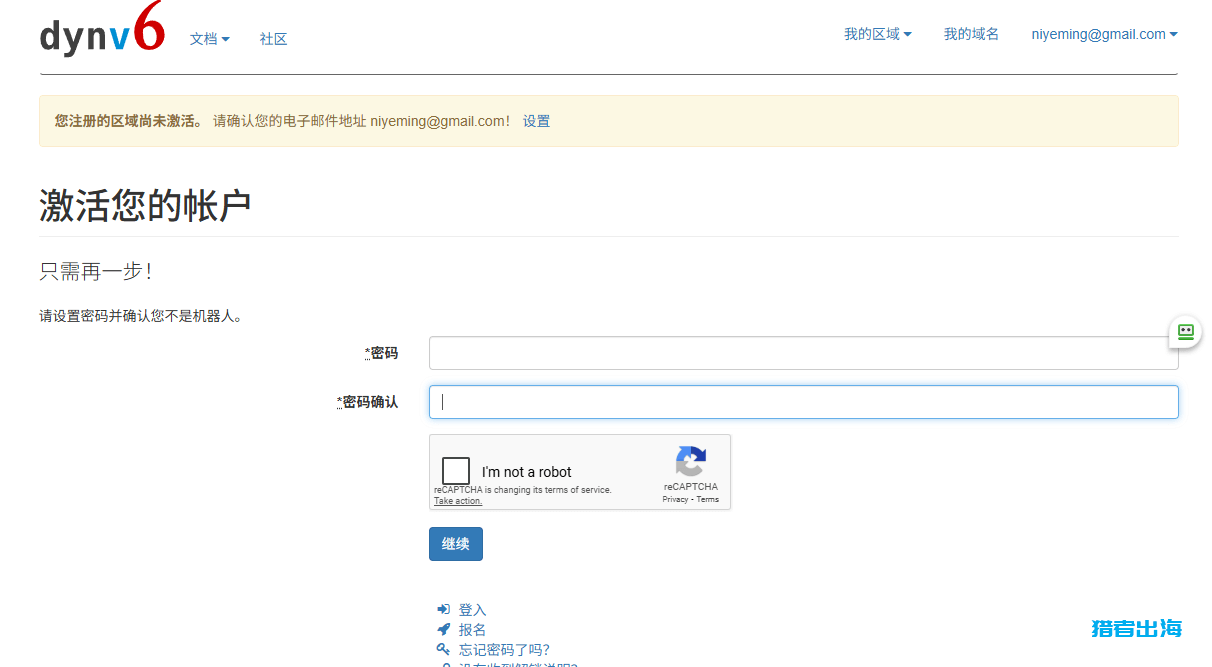Expand the 文档 dropdown menu
The height and width of the screenshot is (667, 1212).
pos(210,39)
